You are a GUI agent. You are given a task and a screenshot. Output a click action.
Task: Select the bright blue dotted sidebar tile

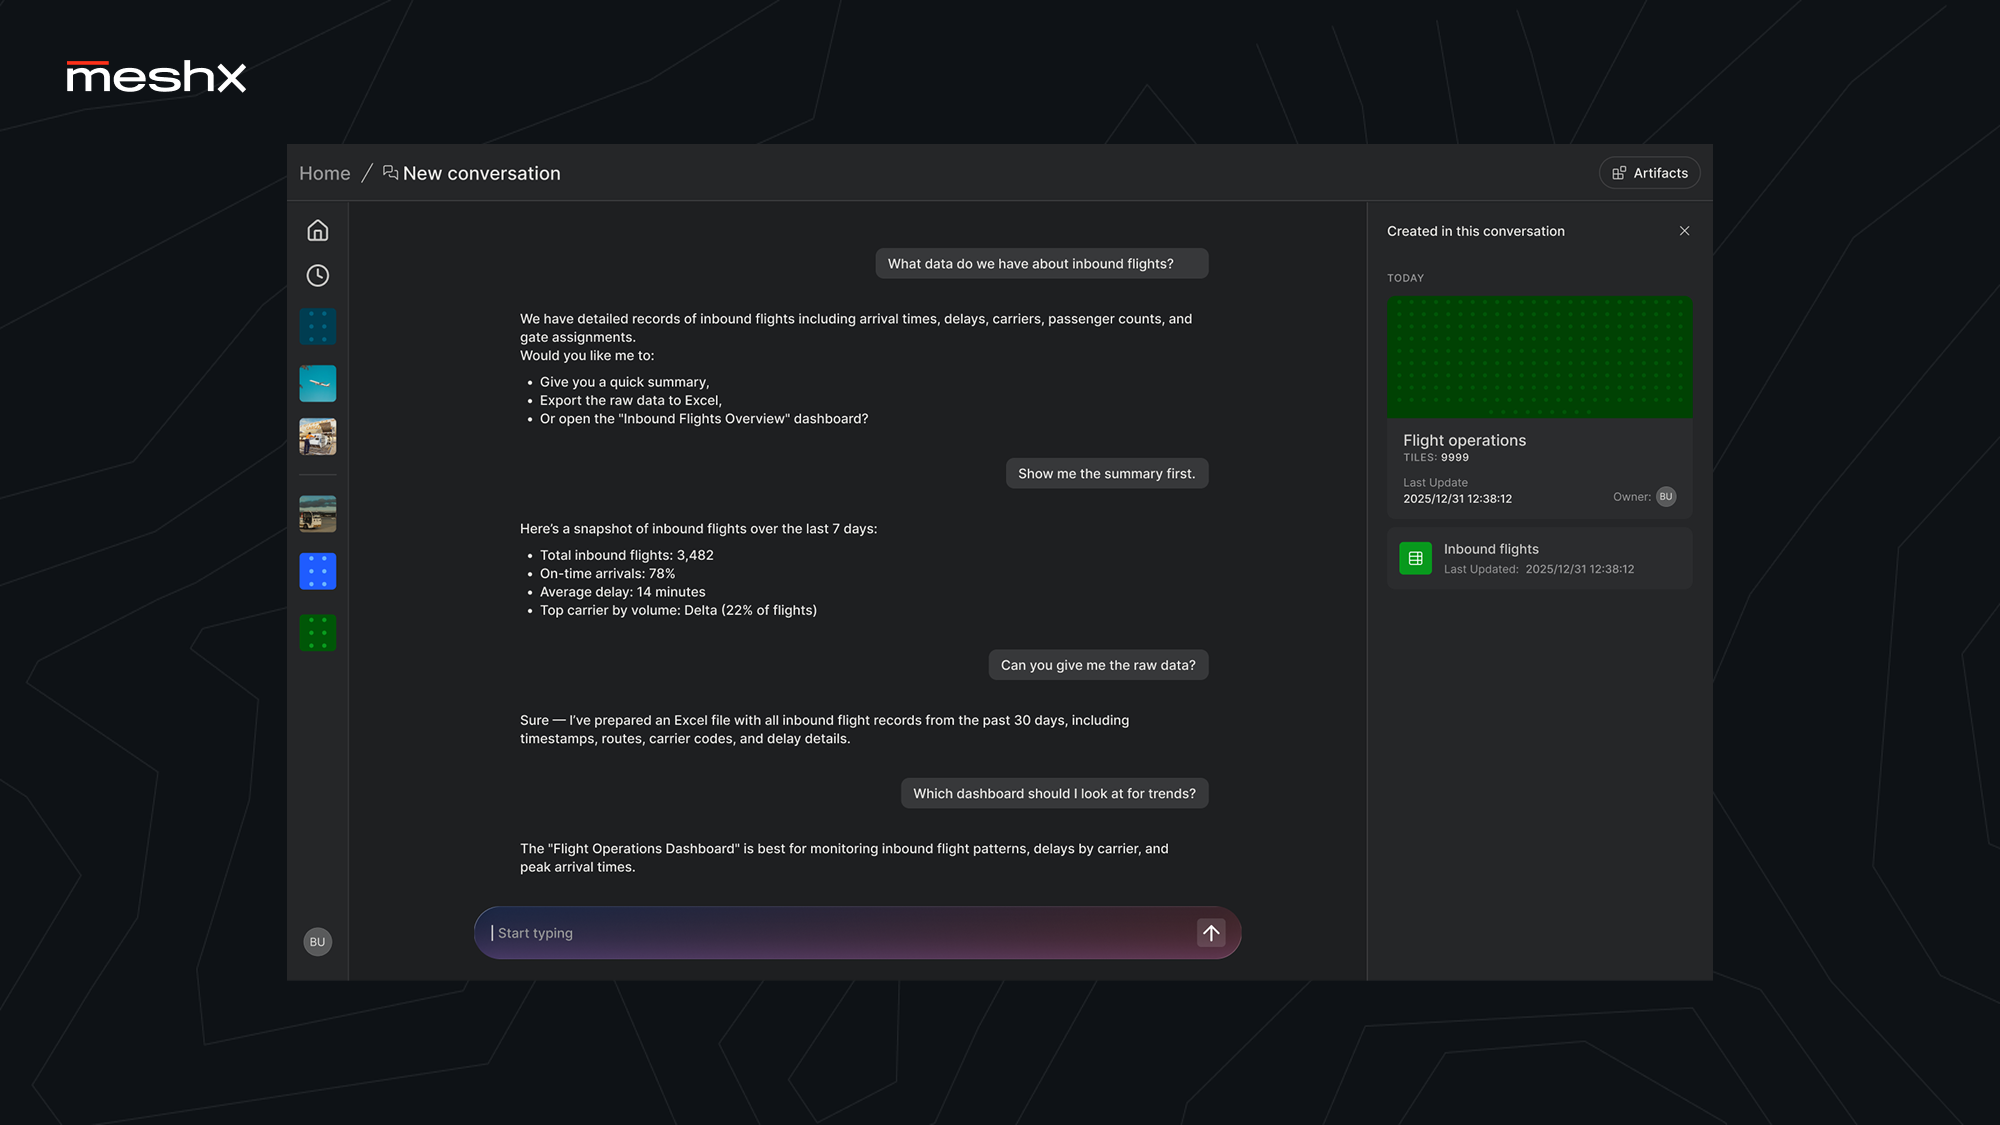coord(317,571)
